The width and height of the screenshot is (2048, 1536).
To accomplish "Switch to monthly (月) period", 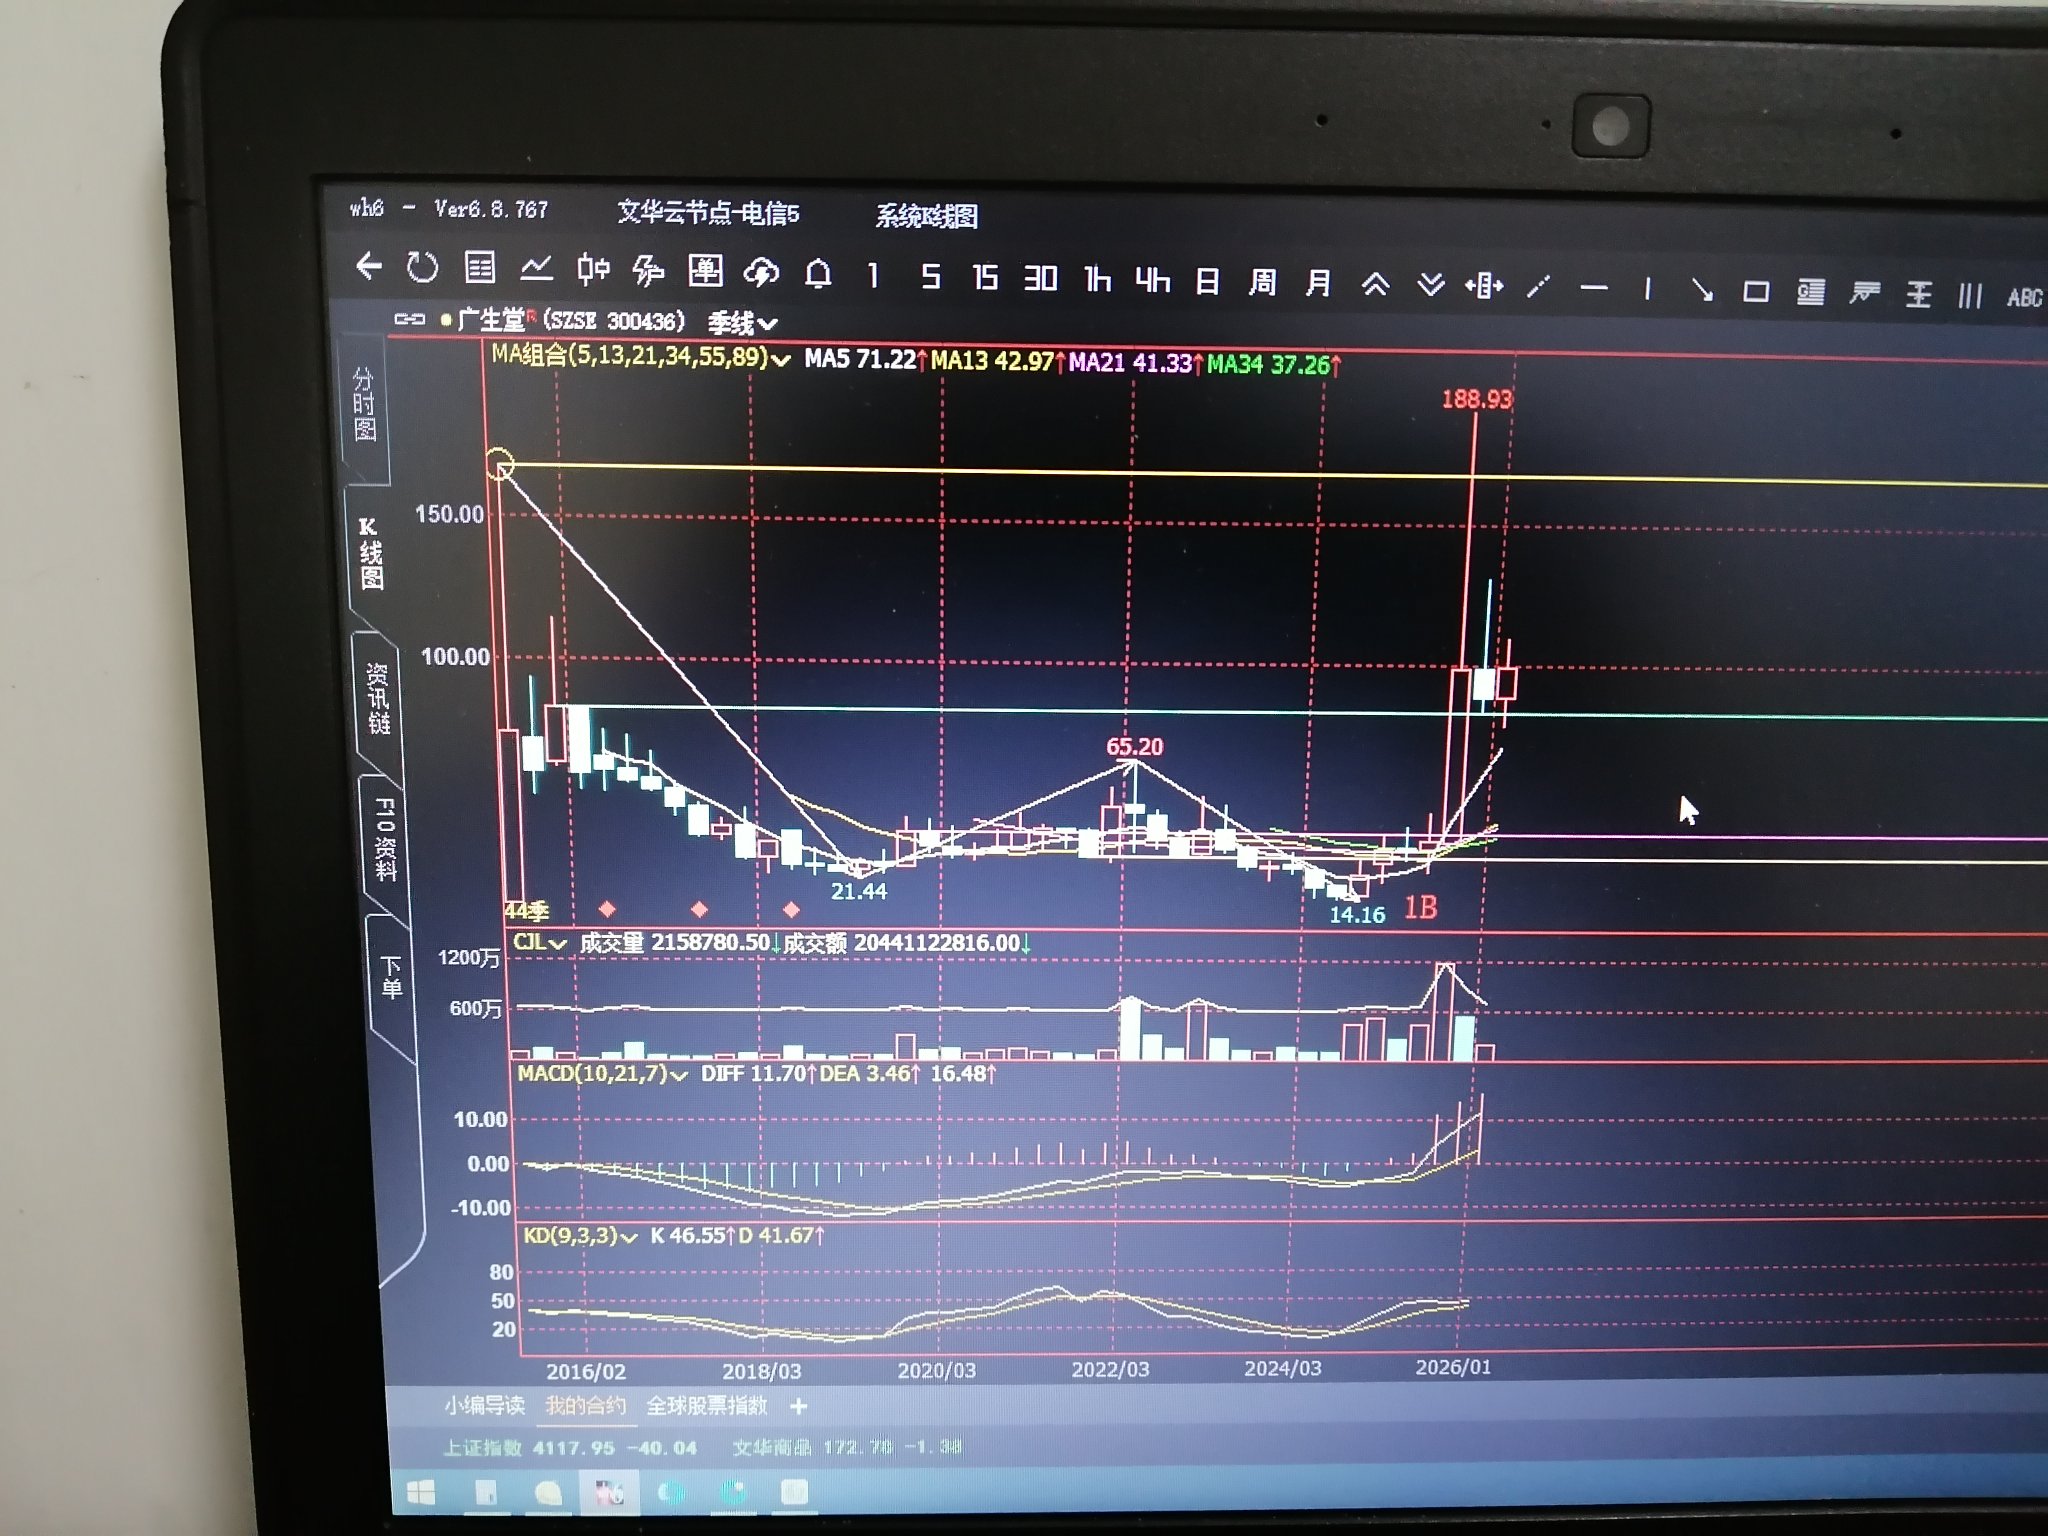I will tap(1318, 284).
